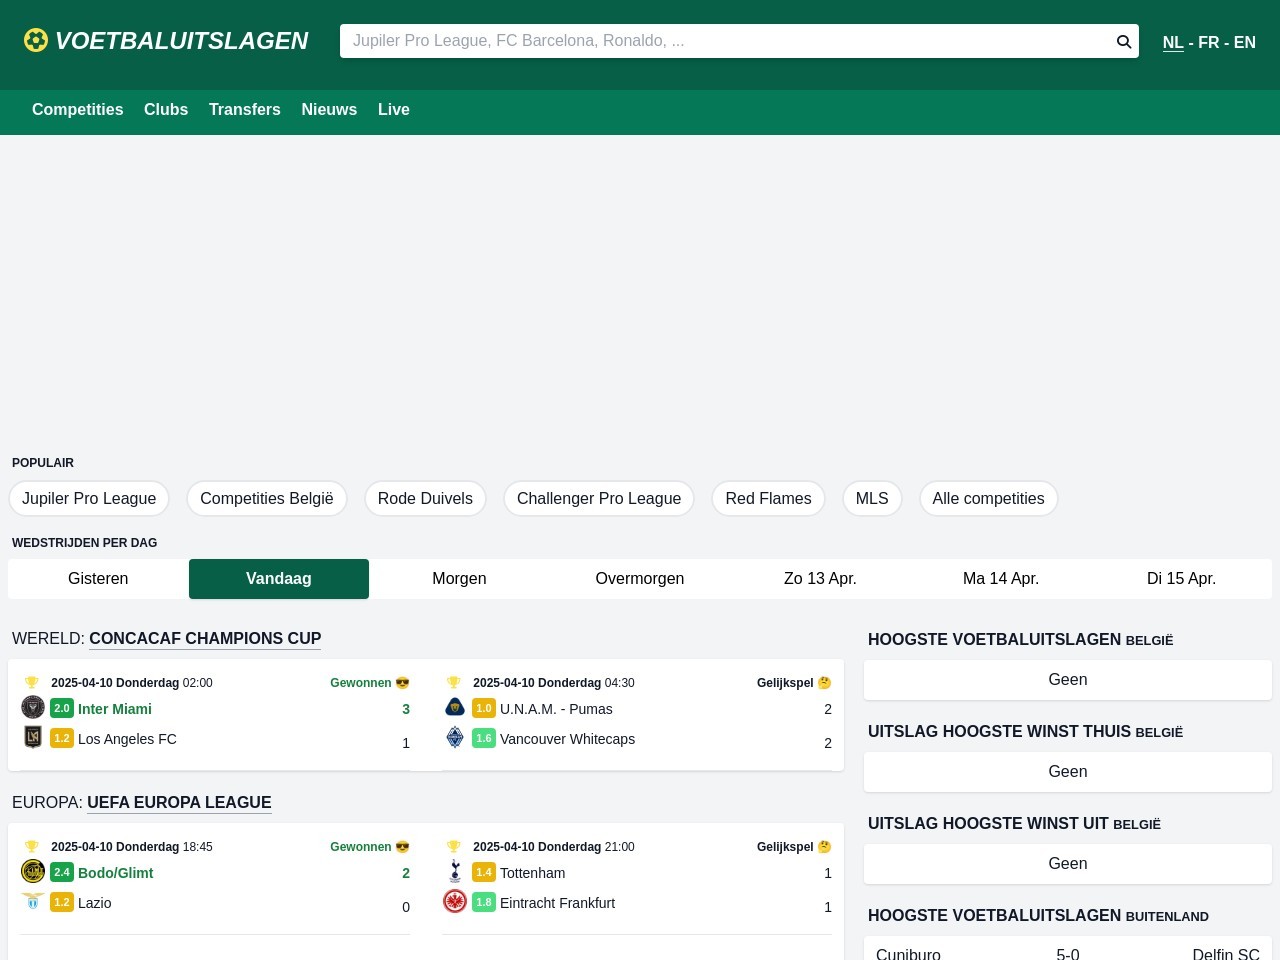This screenshot has width=1280, height=960.
Task: Click trophy icon of Bodo/Glimt match
Action: pos(32,847)
